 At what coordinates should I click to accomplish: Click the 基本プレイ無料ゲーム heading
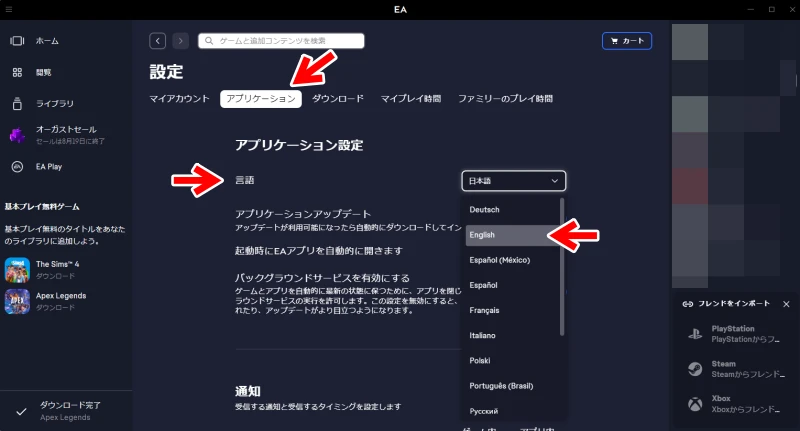[x=42, y=207]
